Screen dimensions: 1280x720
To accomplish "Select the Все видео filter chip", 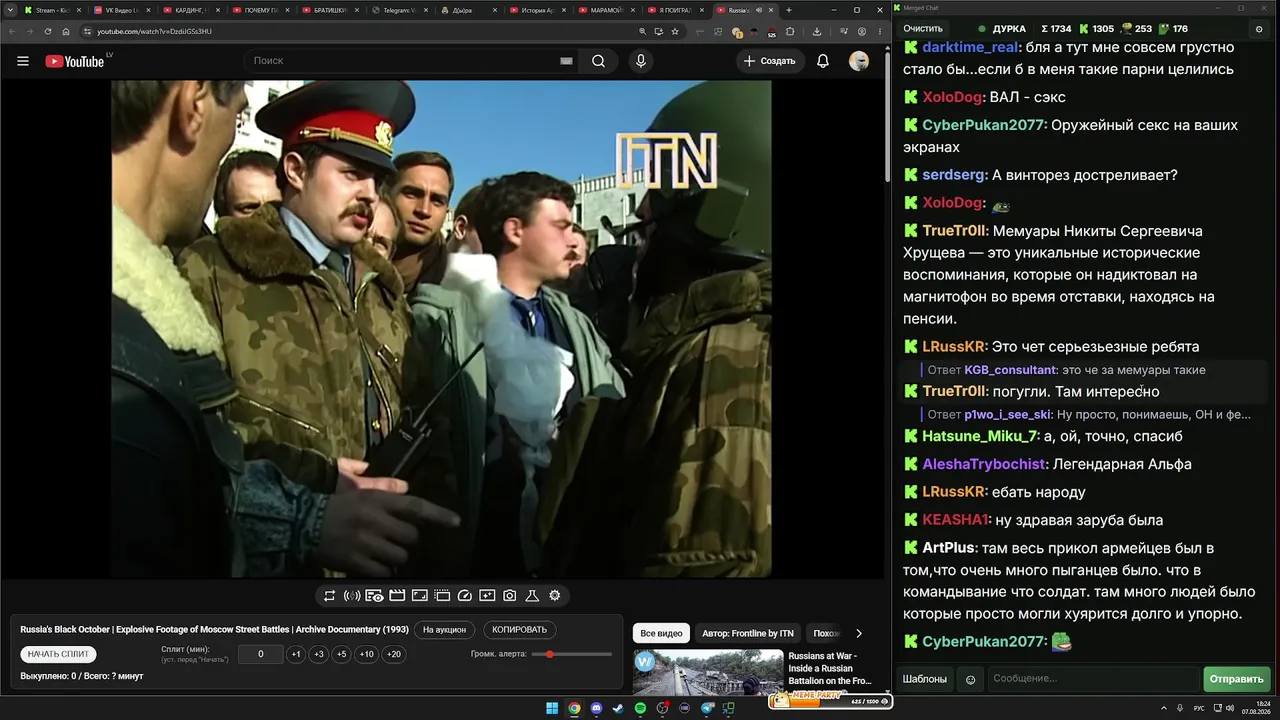I will coord(661,633).
